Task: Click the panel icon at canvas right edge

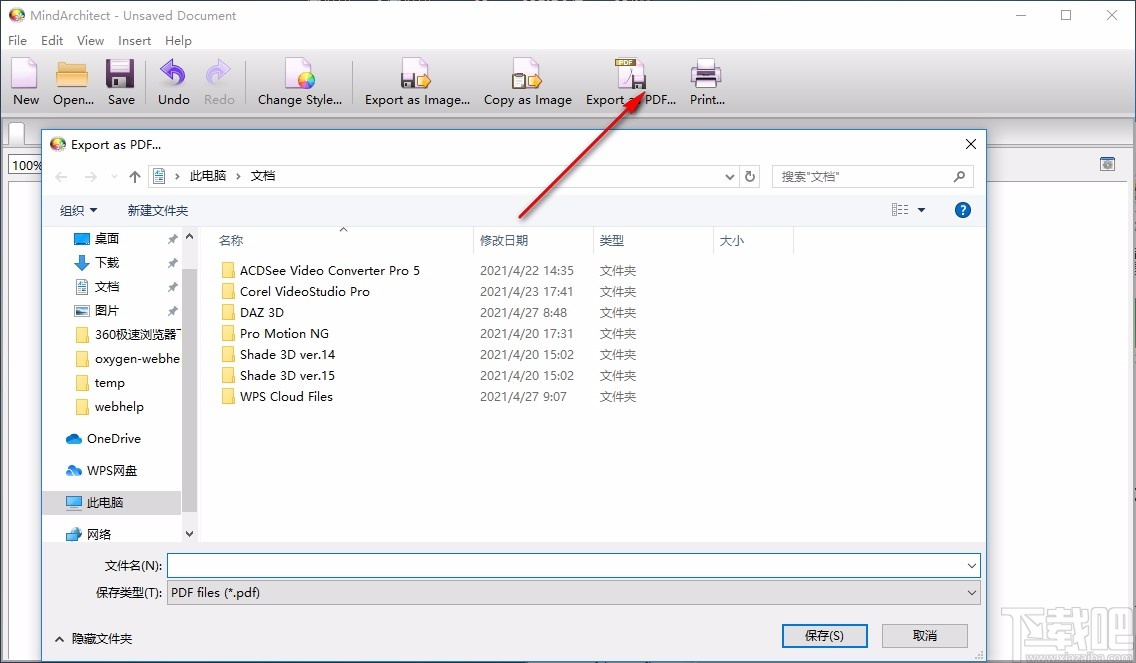Action: (1108, 164)
